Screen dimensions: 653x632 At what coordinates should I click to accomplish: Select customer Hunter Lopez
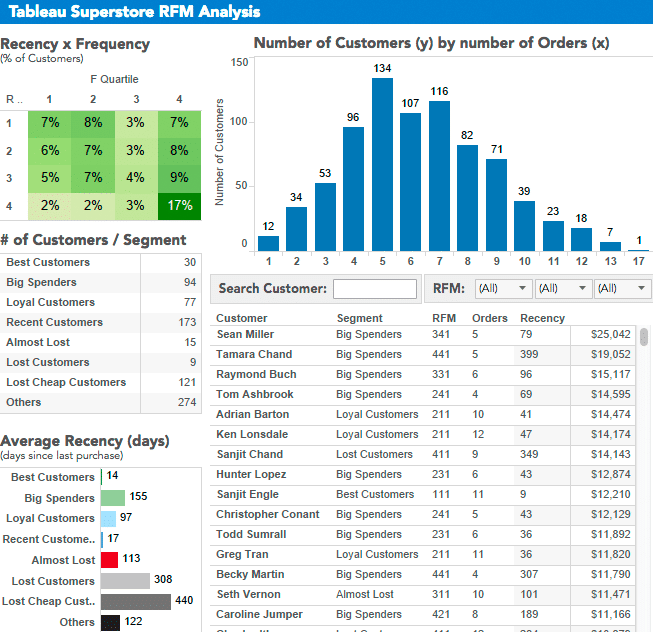tap(251, 474)
